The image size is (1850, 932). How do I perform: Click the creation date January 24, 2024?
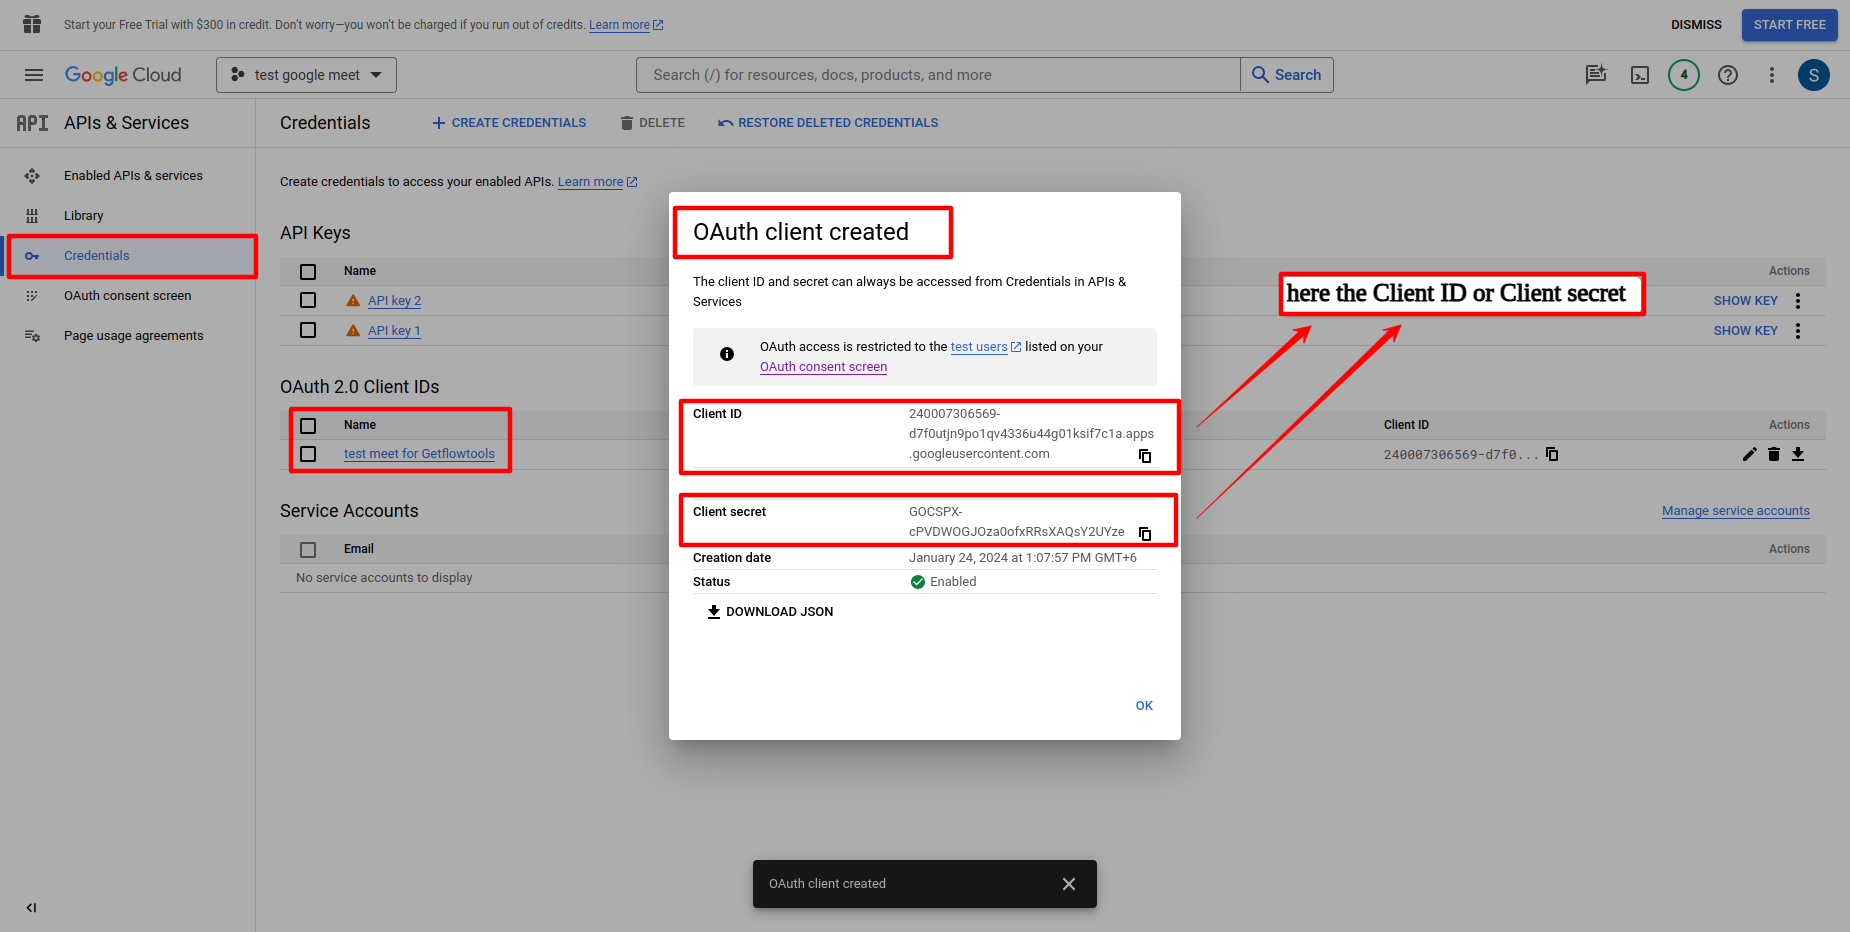tap(1022, 558)
